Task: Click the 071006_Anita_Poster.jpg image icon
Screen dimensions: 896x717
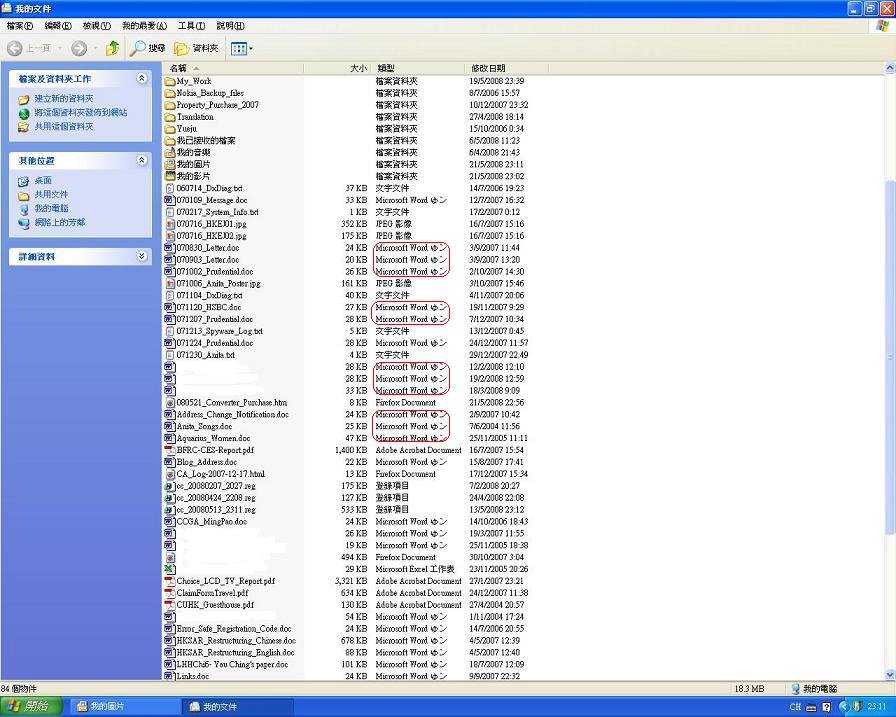Action: pyautogui.click(x=170, y=283)
